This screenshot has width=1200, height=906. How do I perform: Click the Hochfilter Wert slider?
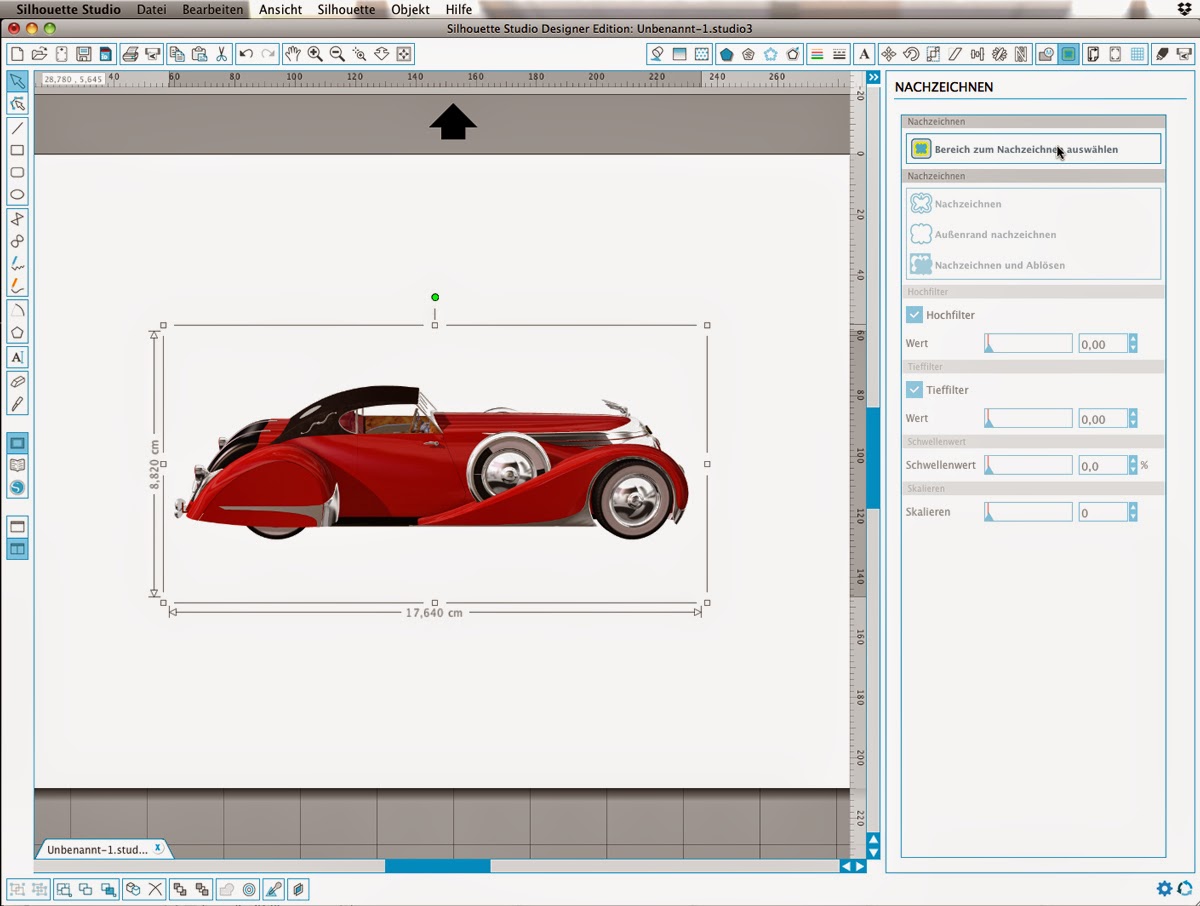[x=1028, y=344]
